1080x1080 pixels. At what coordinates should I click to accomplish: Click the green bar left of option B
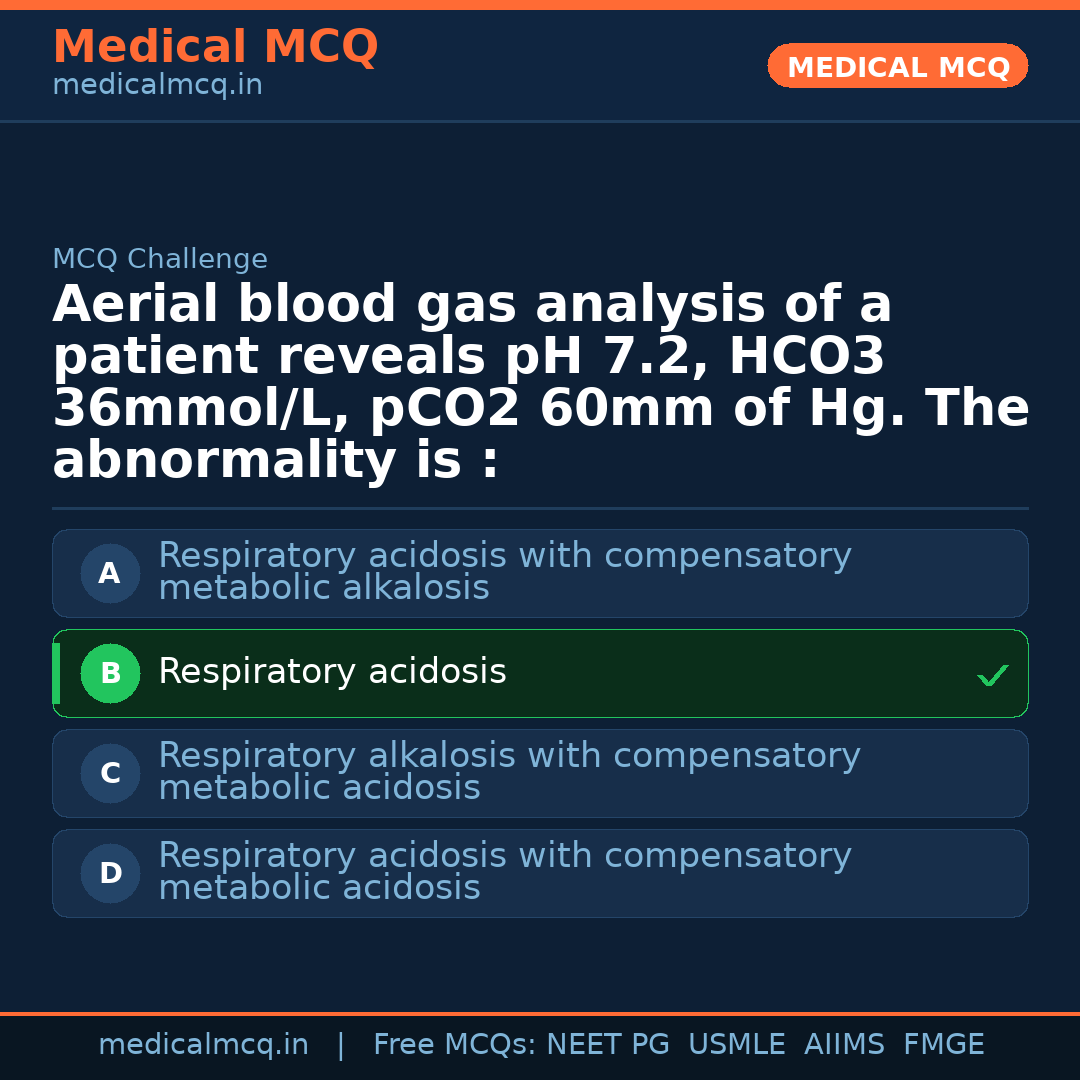click(56, 674)
